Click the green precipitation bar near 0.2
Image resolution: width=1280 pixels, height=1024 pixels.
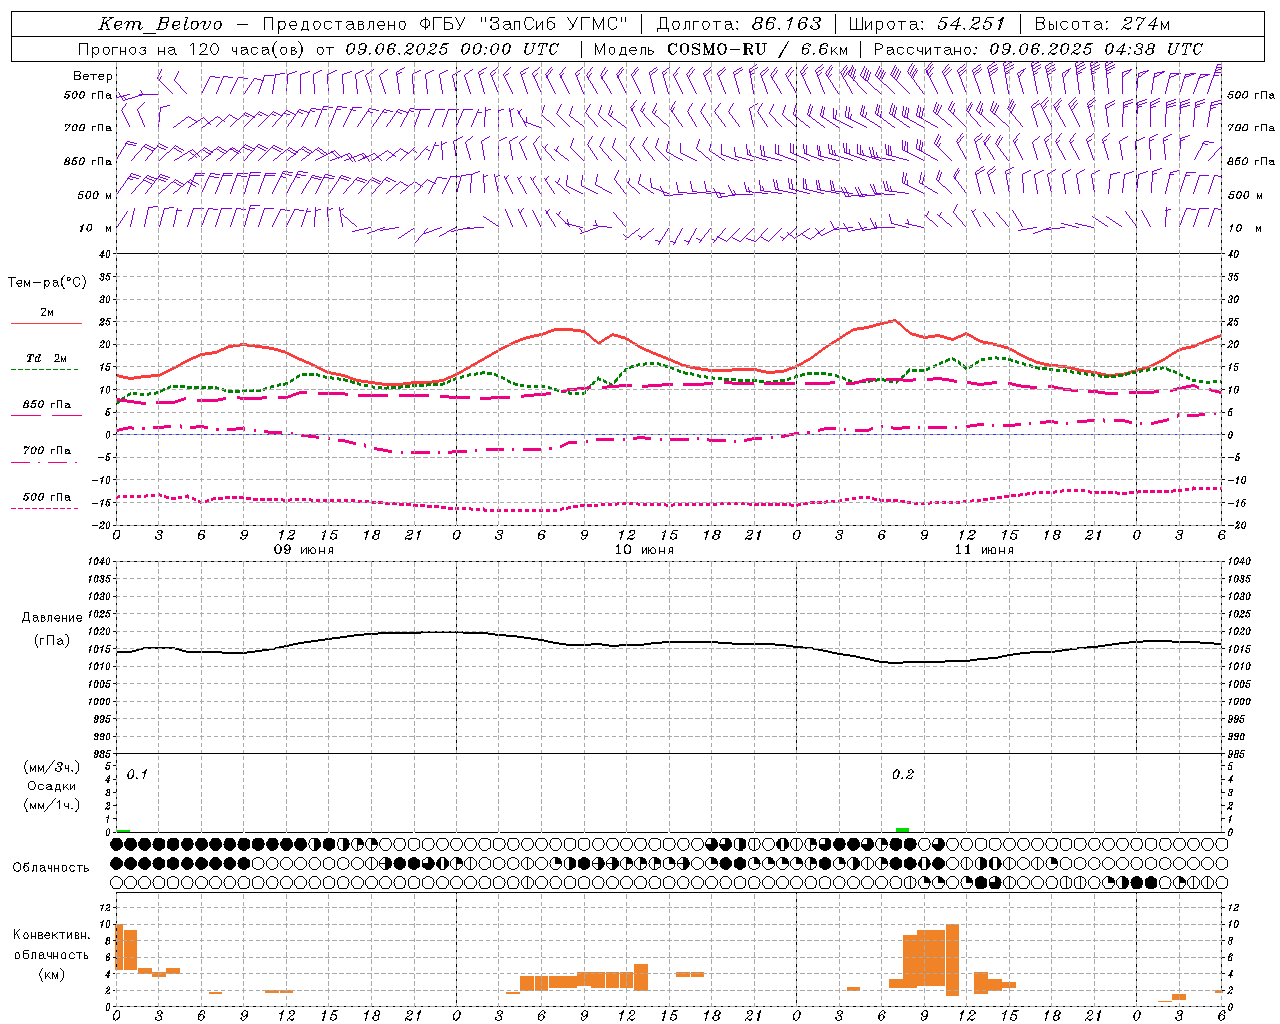click(902, 830)
